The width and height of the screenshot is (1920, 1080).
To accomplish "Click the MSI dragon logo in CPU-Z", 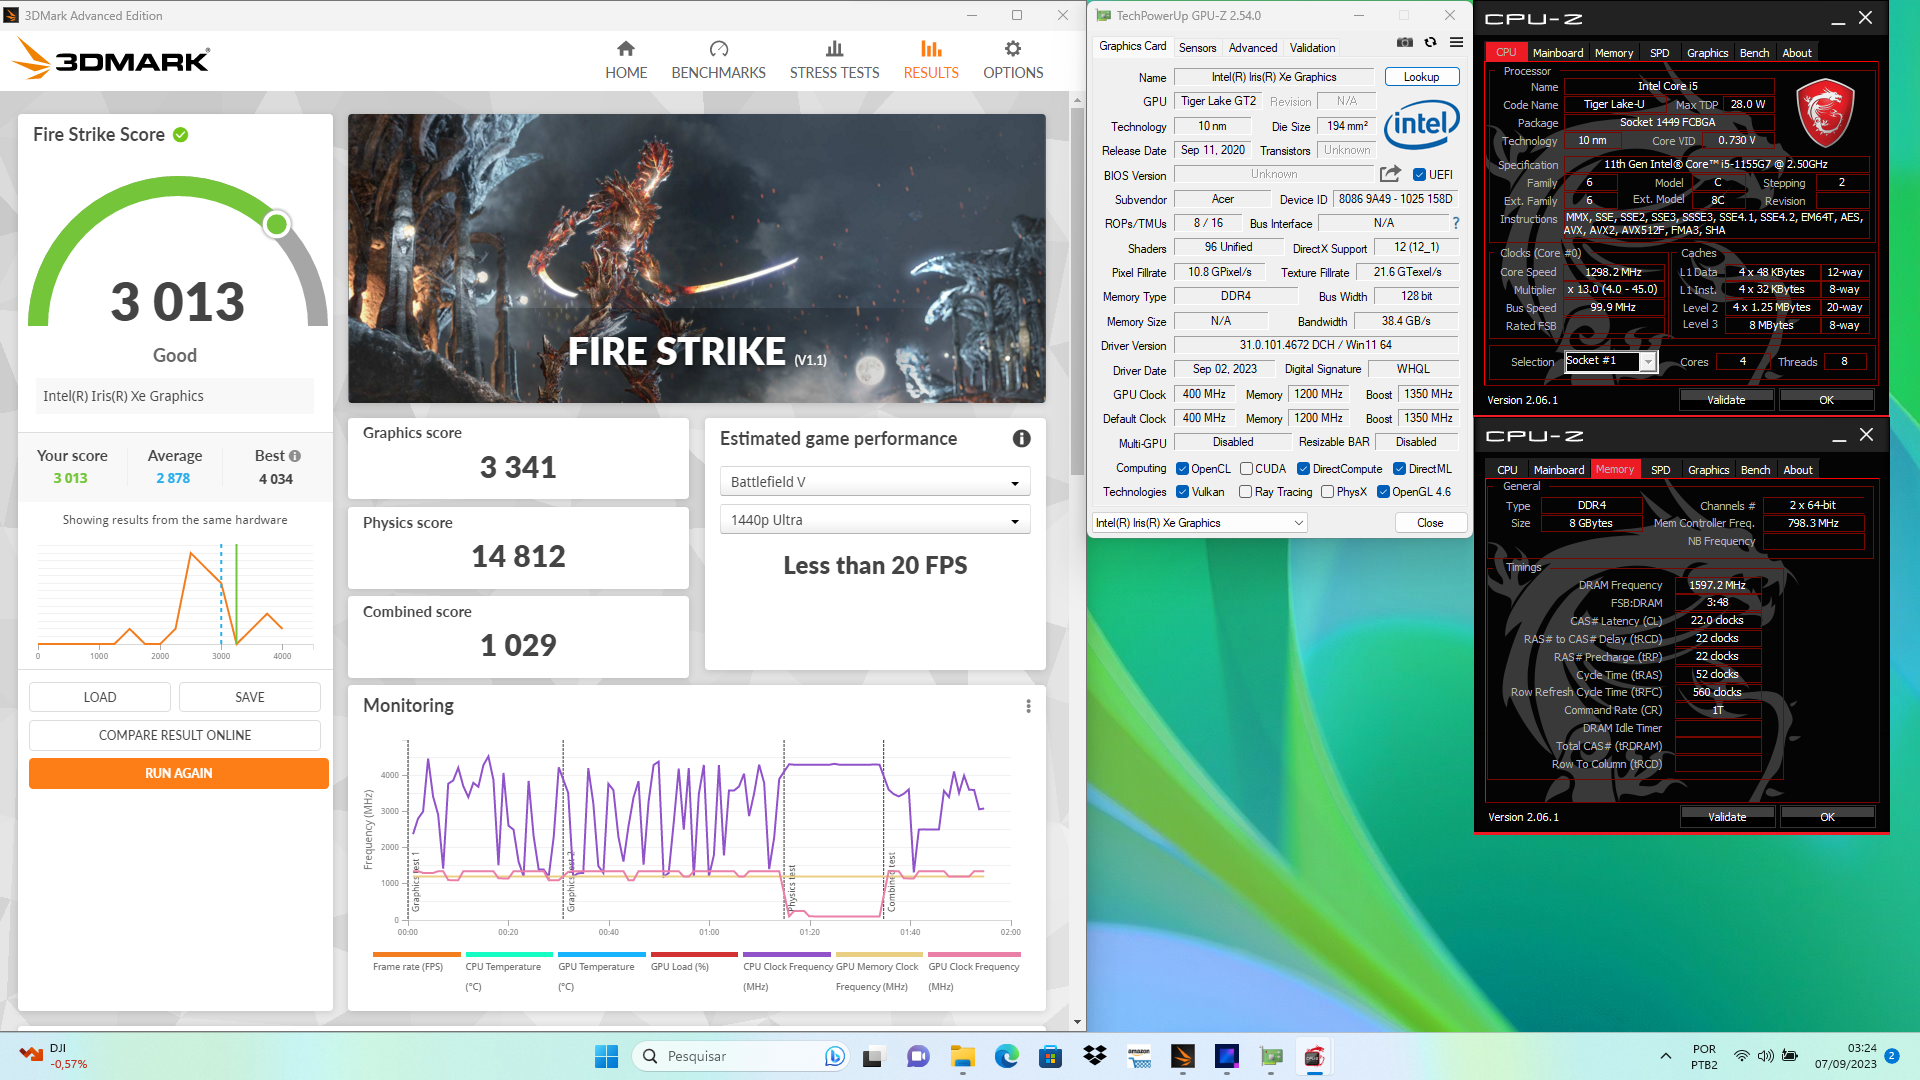I will [x=1825, y=113].
